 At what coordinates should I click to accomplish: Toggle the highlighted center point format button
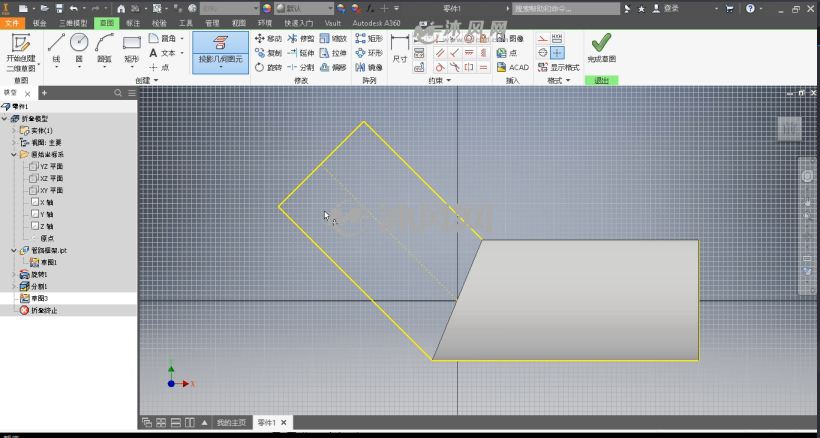pyautogui.click(x=557, y=53)
